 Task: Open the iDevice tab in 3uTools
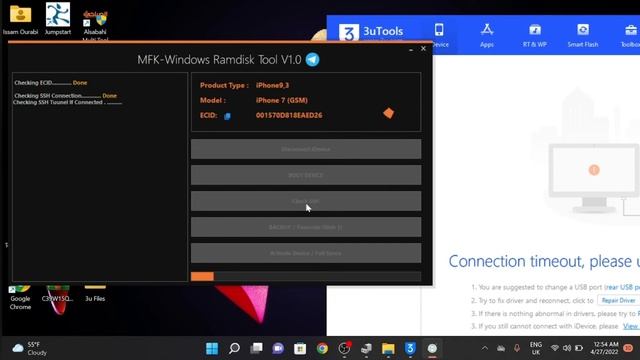440,35
